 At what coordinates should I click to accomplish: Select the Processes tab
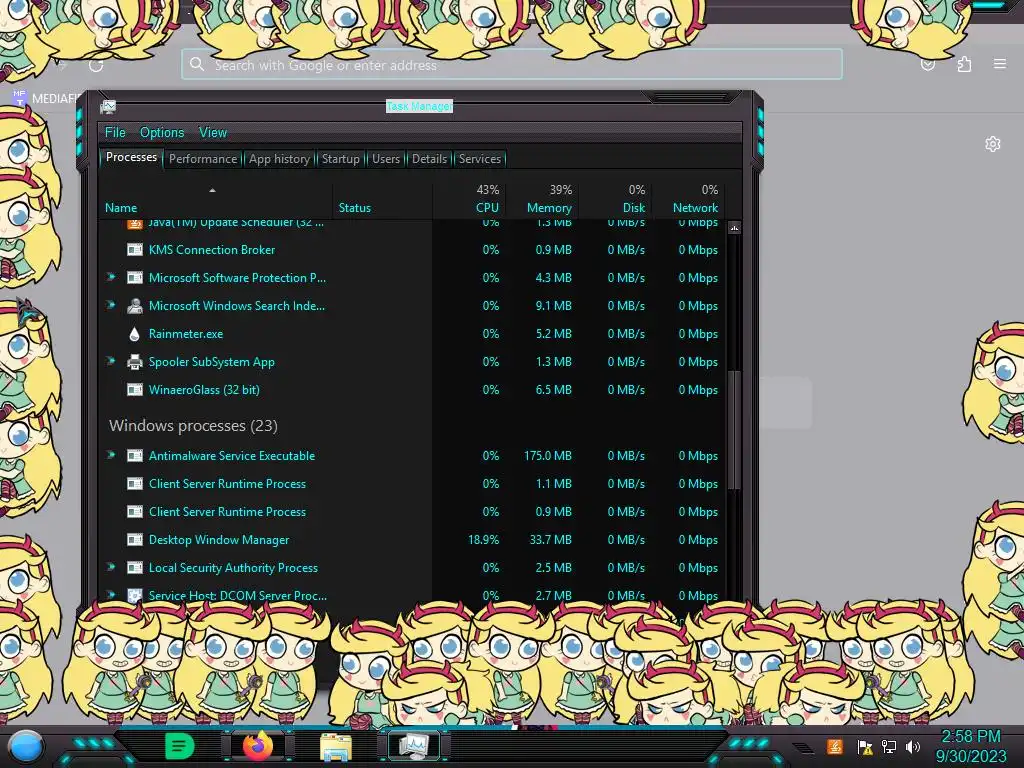coord(131,157)
